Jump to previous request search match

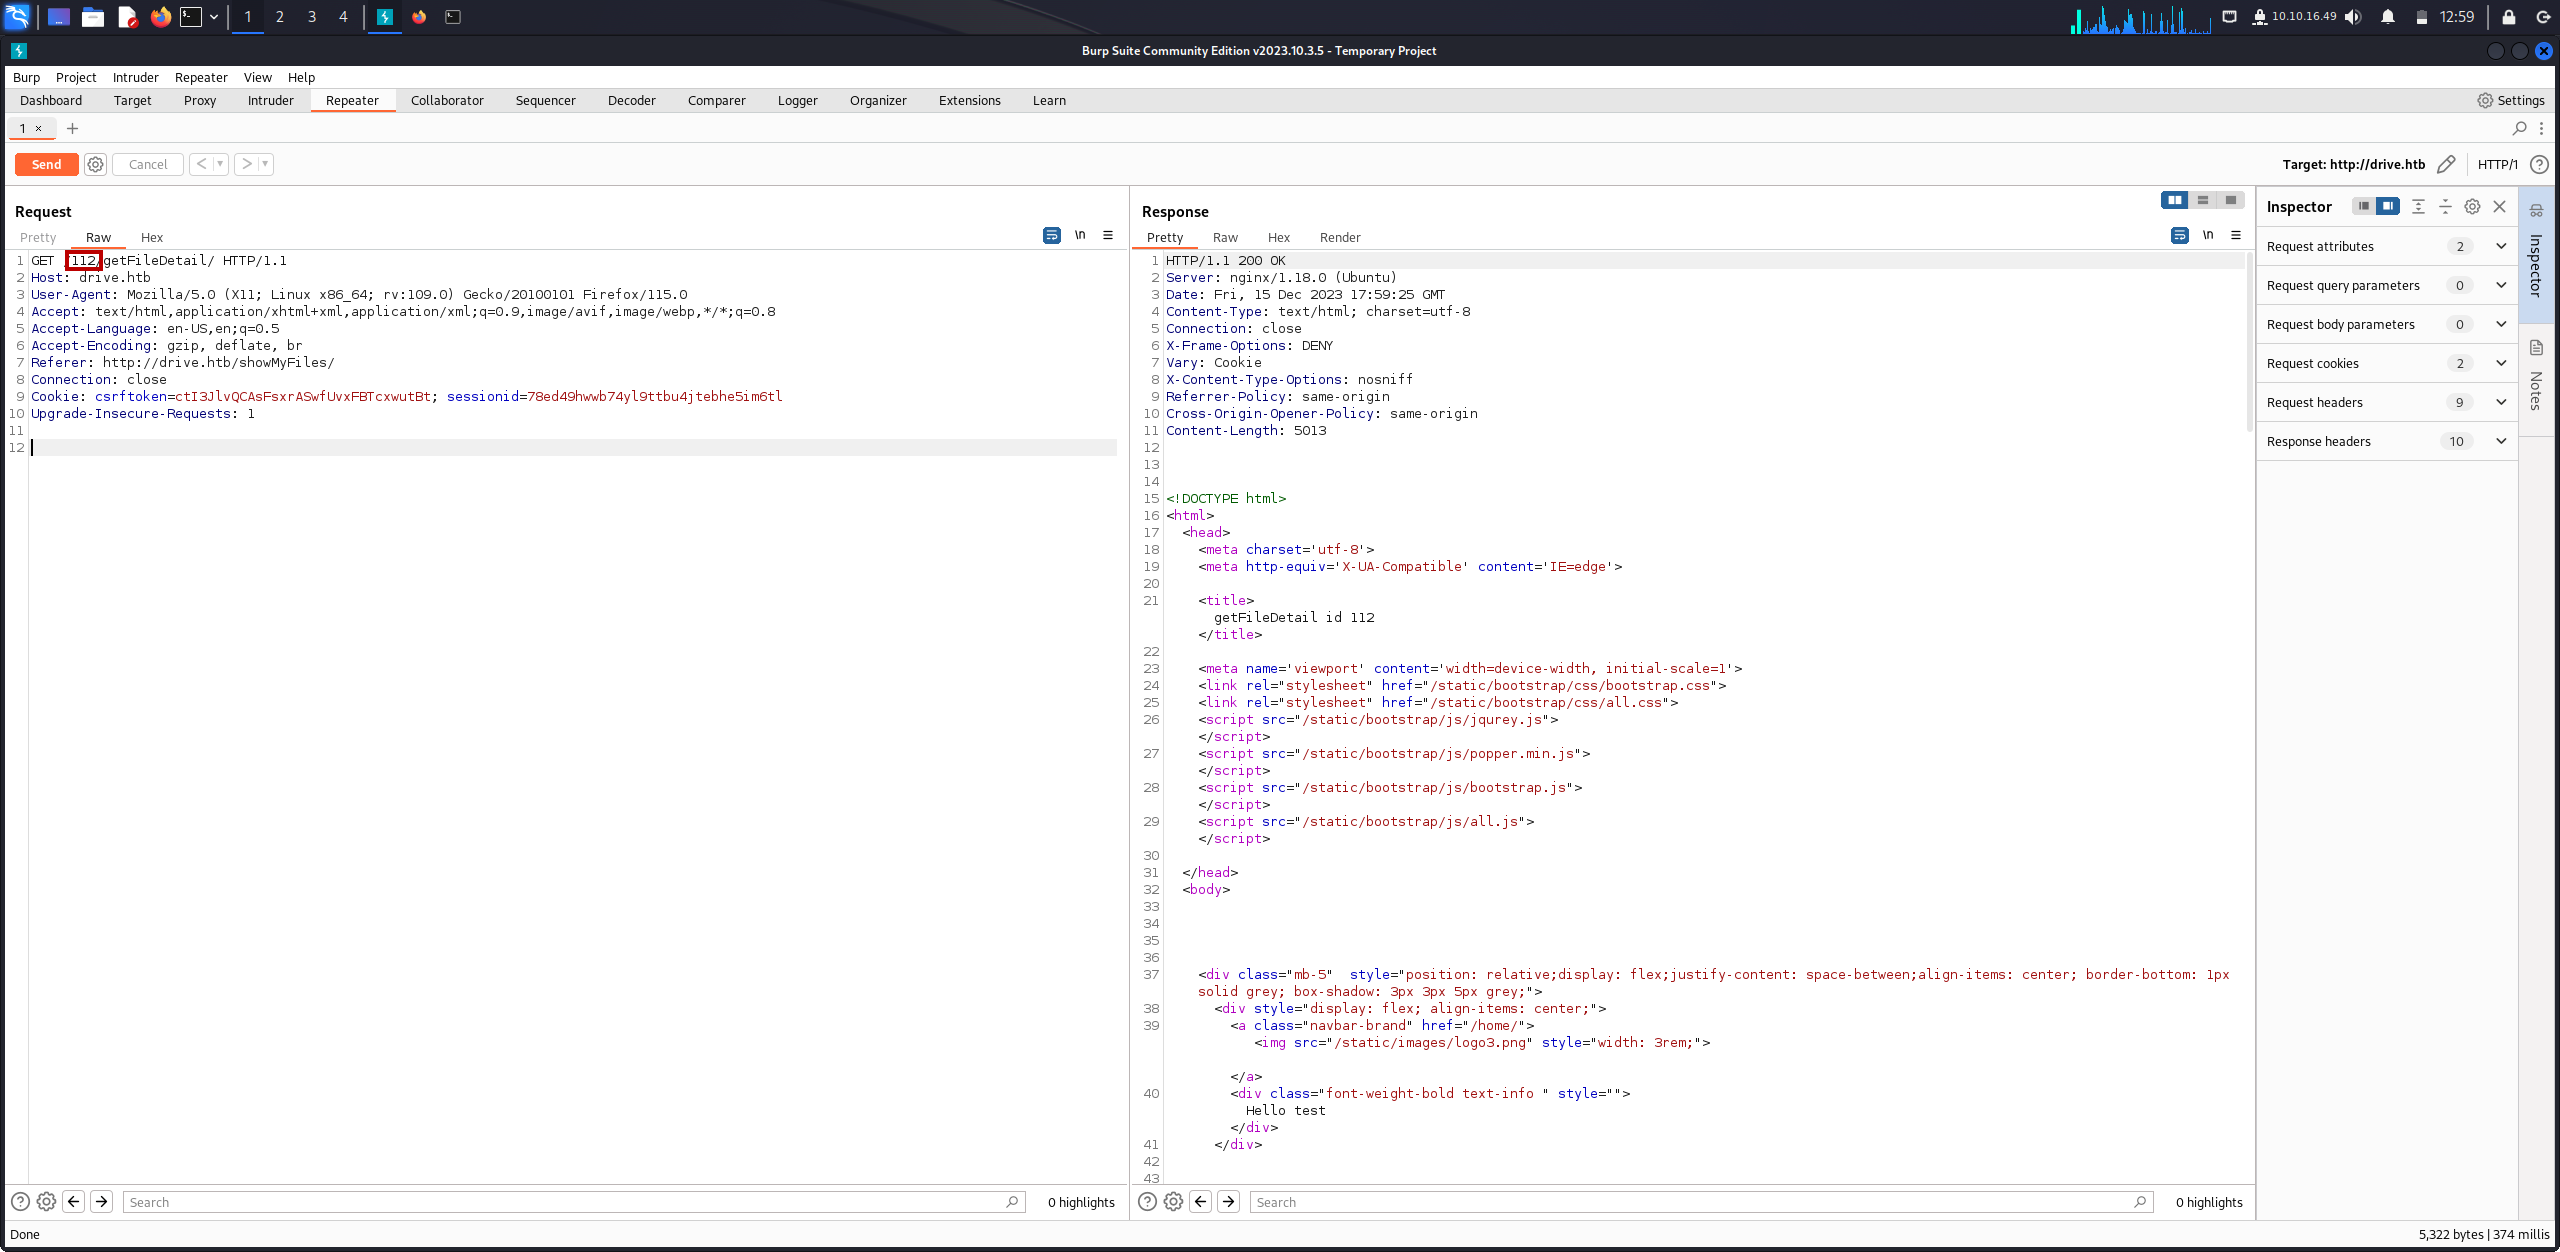pyautogui.click(x=74, y=1202)
